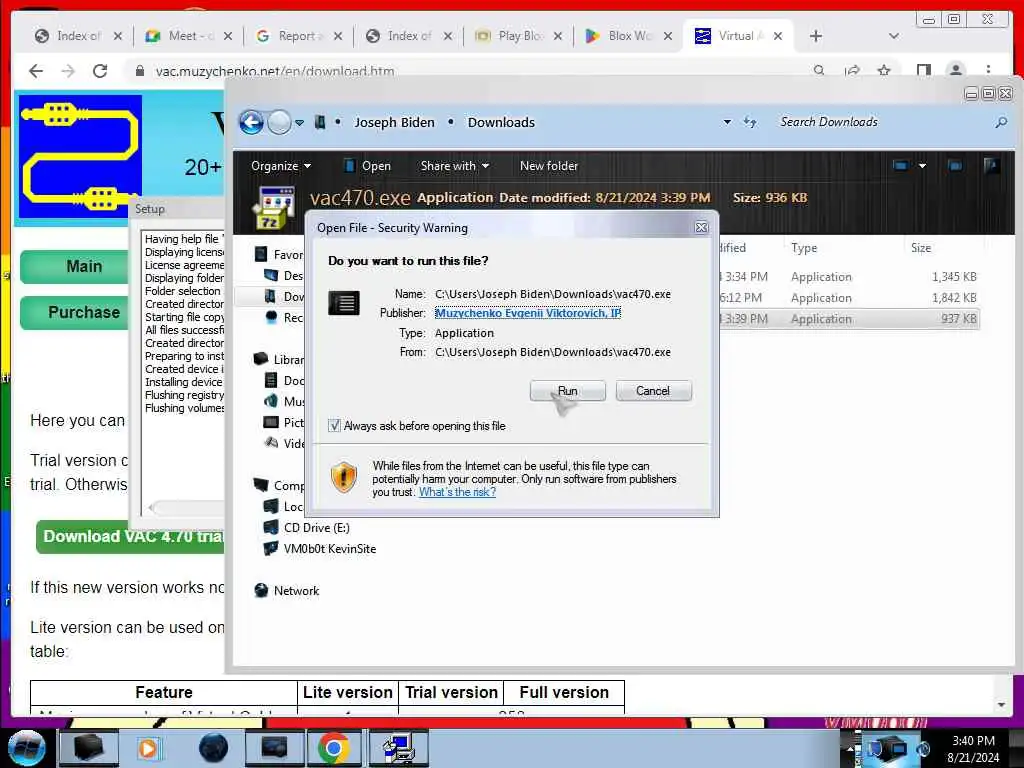Click the Purchase button on the webpage
Image resolution: width=1024 pixels, height=768 pixels.
(x=74, y=312)
